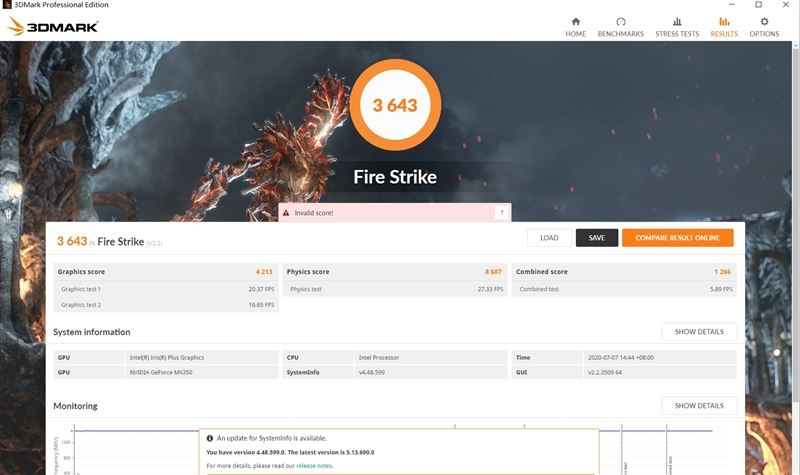Click the Graphics score value 4 213
This screenshot has width=800, height=475.
click(264, 271)
